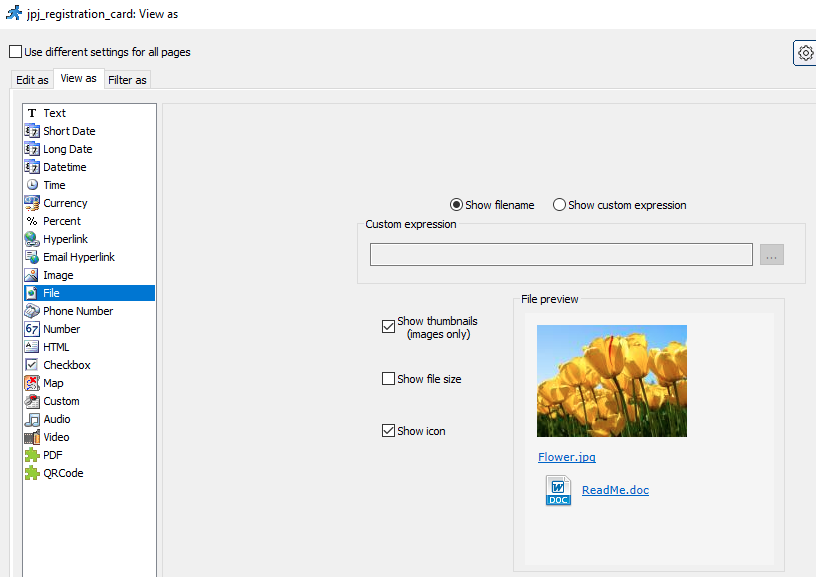Open the Filter as tab
This screenshot has height=577, width=816.
tap(127, 80)
